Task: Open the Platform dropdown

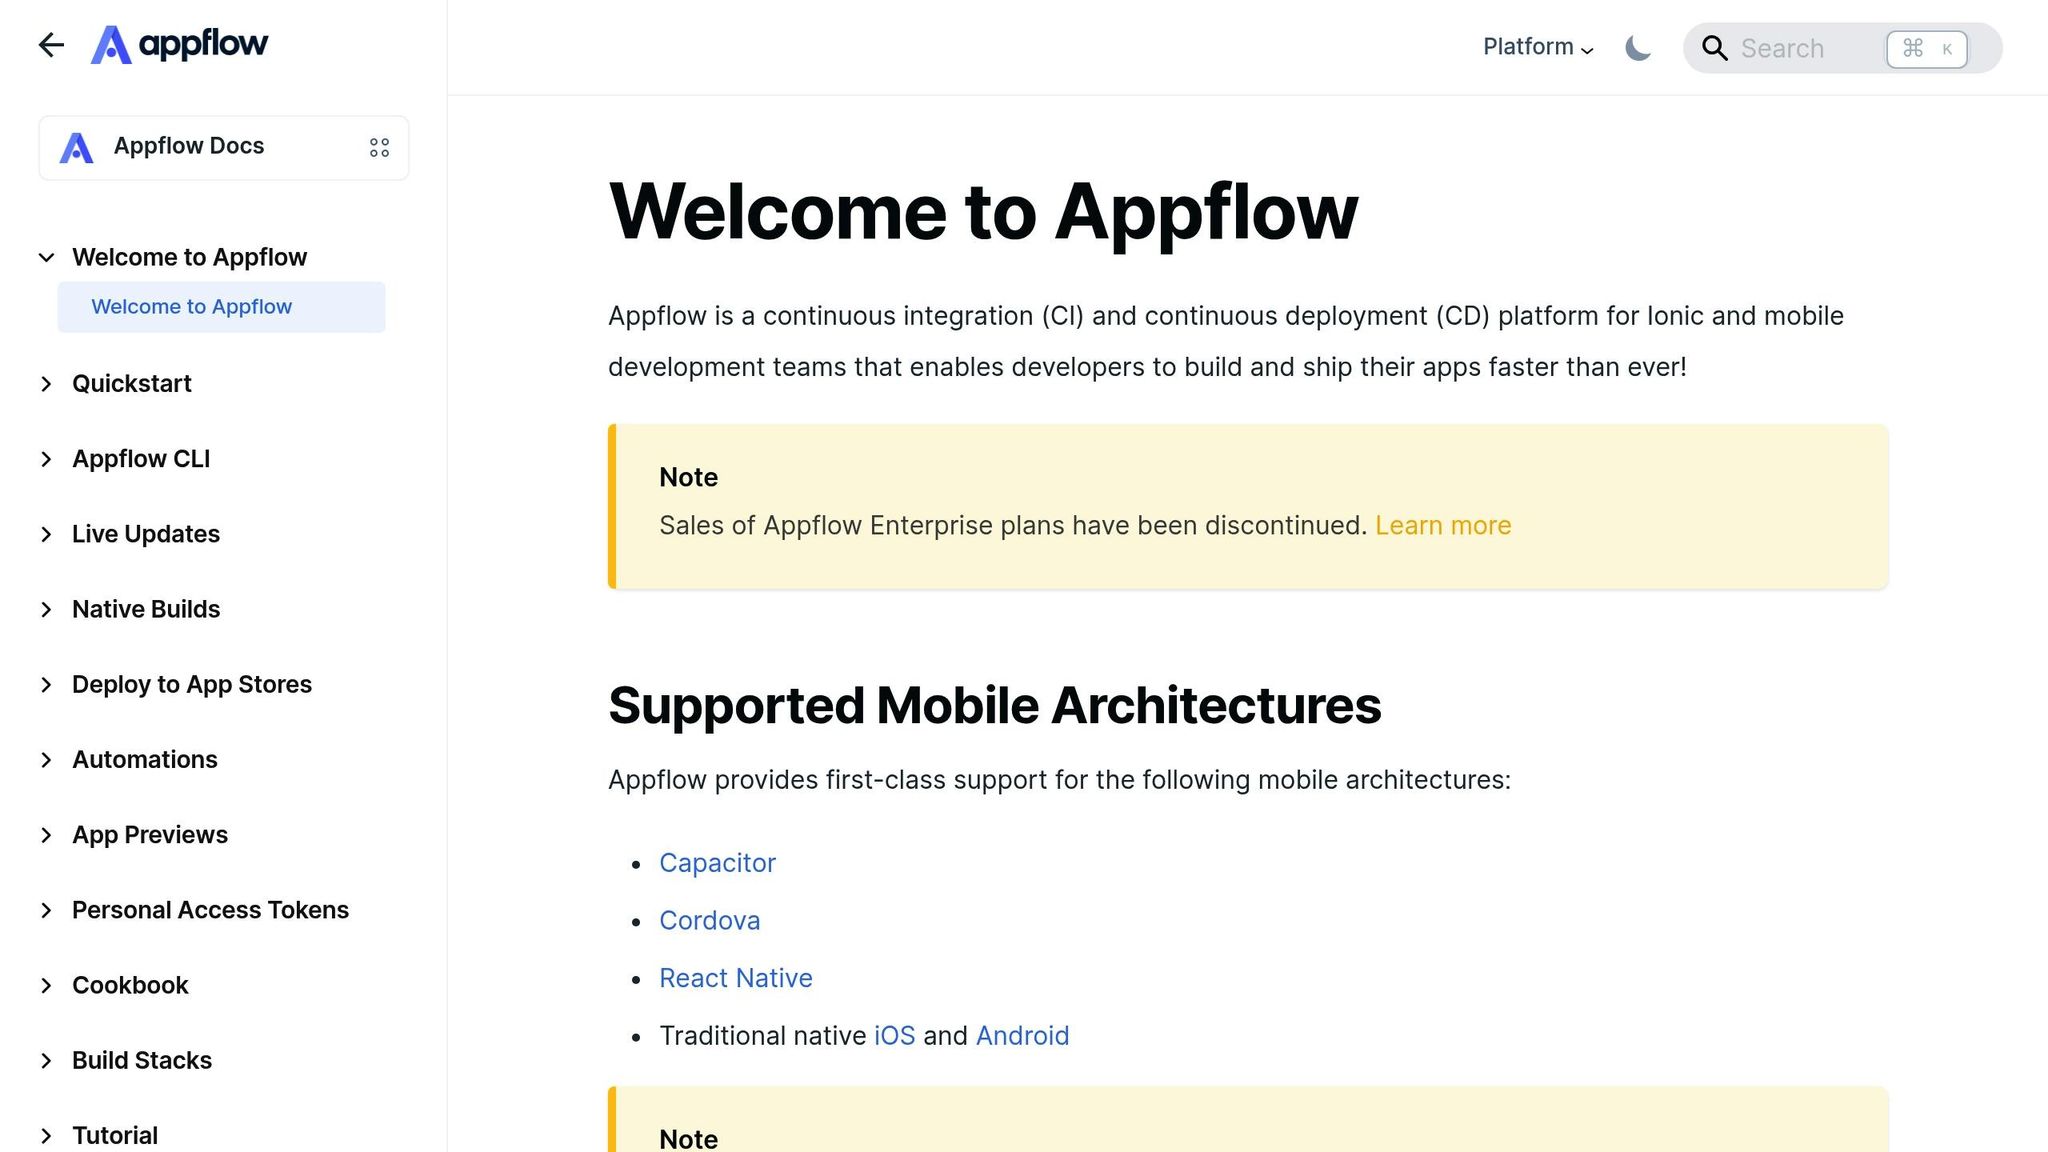Action: click(1538, 47)
